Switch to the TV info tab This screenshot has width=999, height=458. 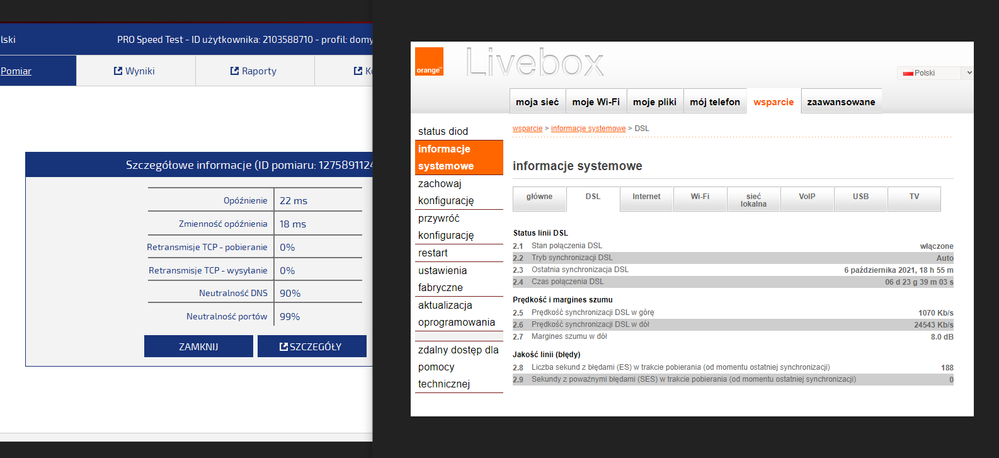click(914, 198)
